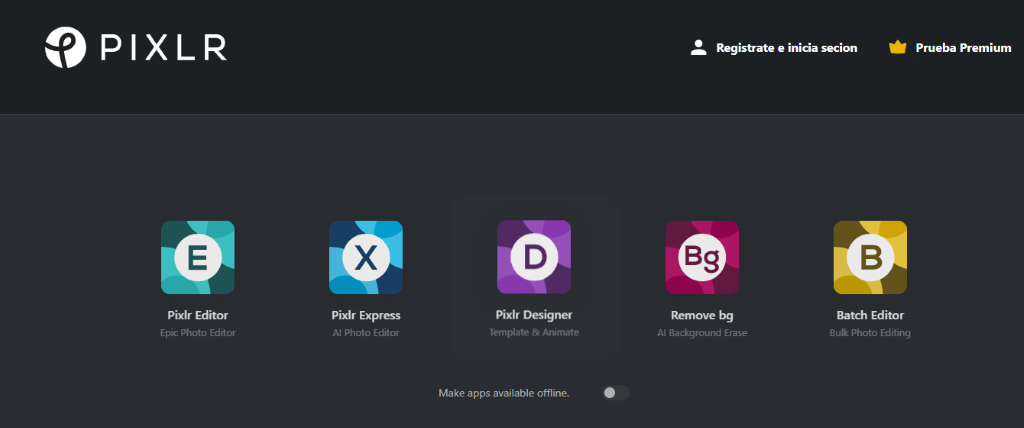Image resolution: width=1024 pixels, height=428 pixels.
Task: Click the Pixlr Editor title text
Action: [198, 316]
